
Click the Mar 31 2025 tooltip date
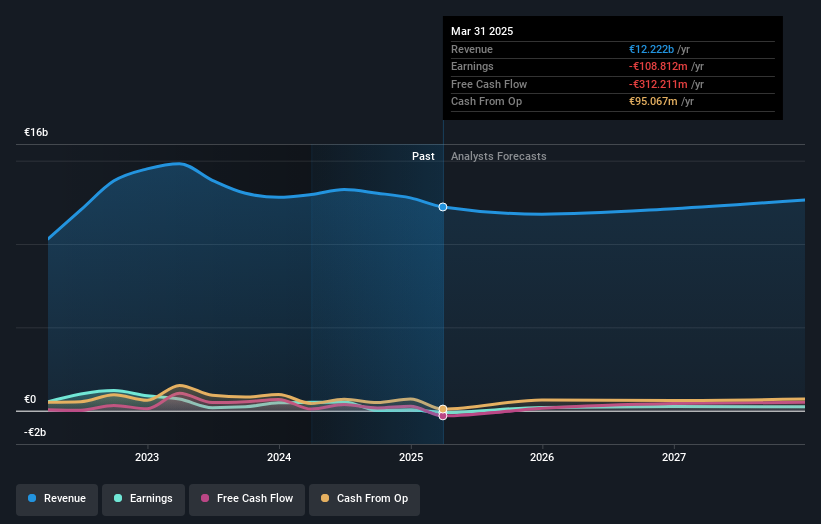(x=482, y=31)
